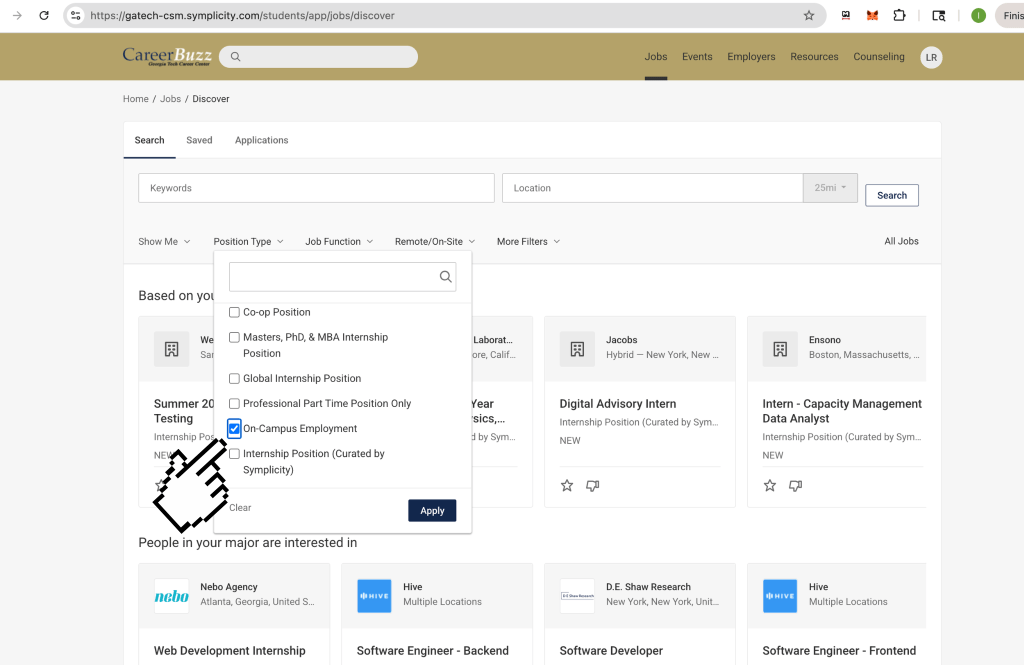The width and height of the screenshot is (1024, 665).
Task: Bookmark this page with the star icon
Action: click(x=808, y=16)
